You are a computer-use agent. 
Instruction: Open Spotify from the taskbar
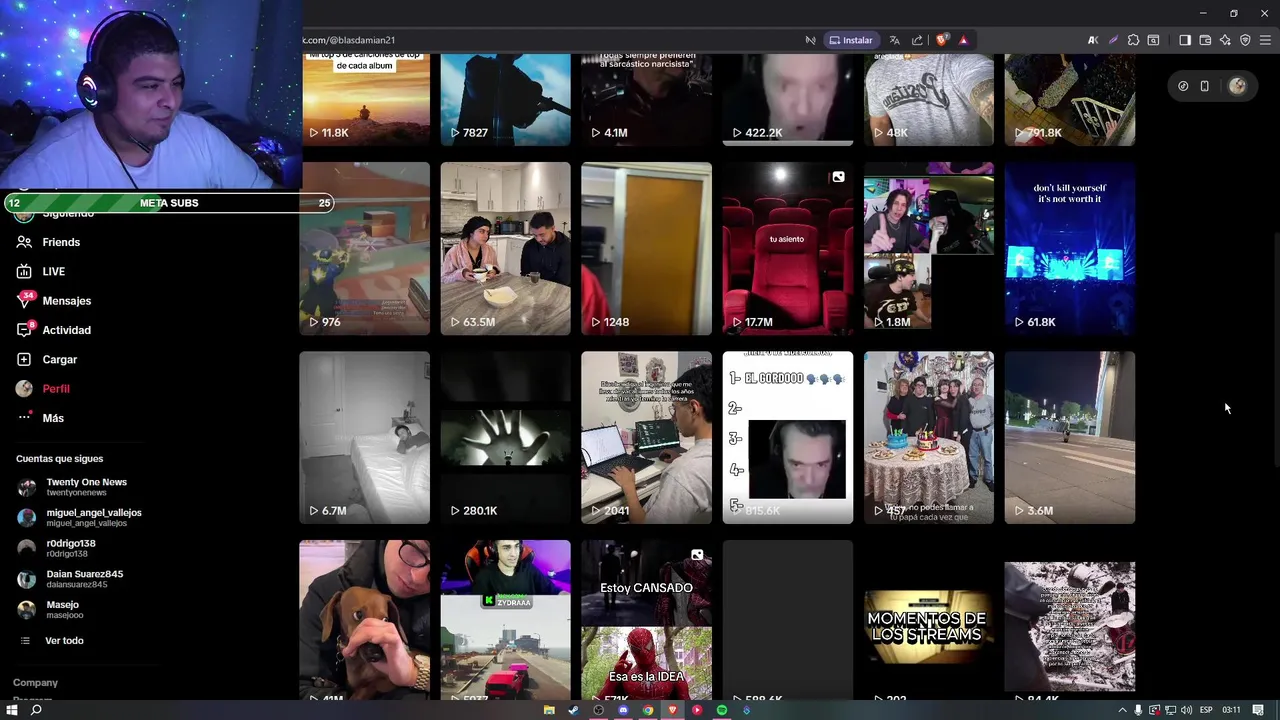coord(722,710)
